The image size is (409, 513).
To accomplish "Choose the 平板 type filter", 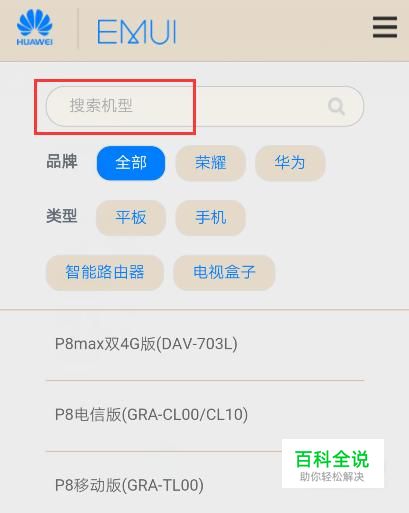I will pos(131,218).
